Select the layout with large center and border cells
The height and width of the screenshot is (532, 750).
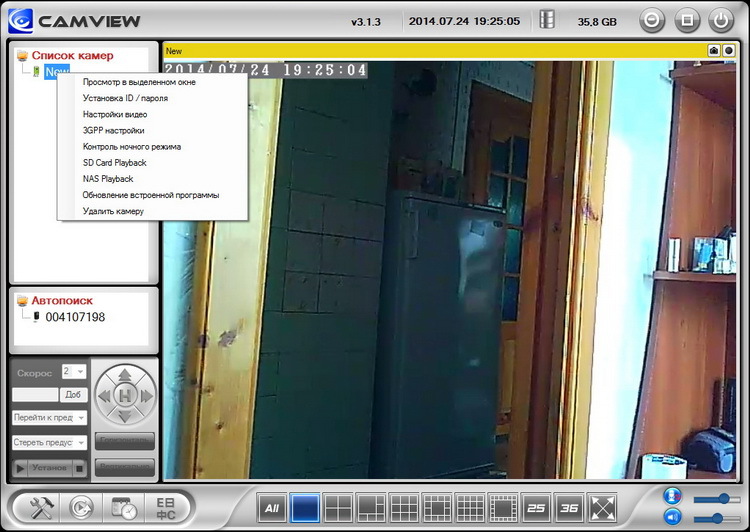503,508
